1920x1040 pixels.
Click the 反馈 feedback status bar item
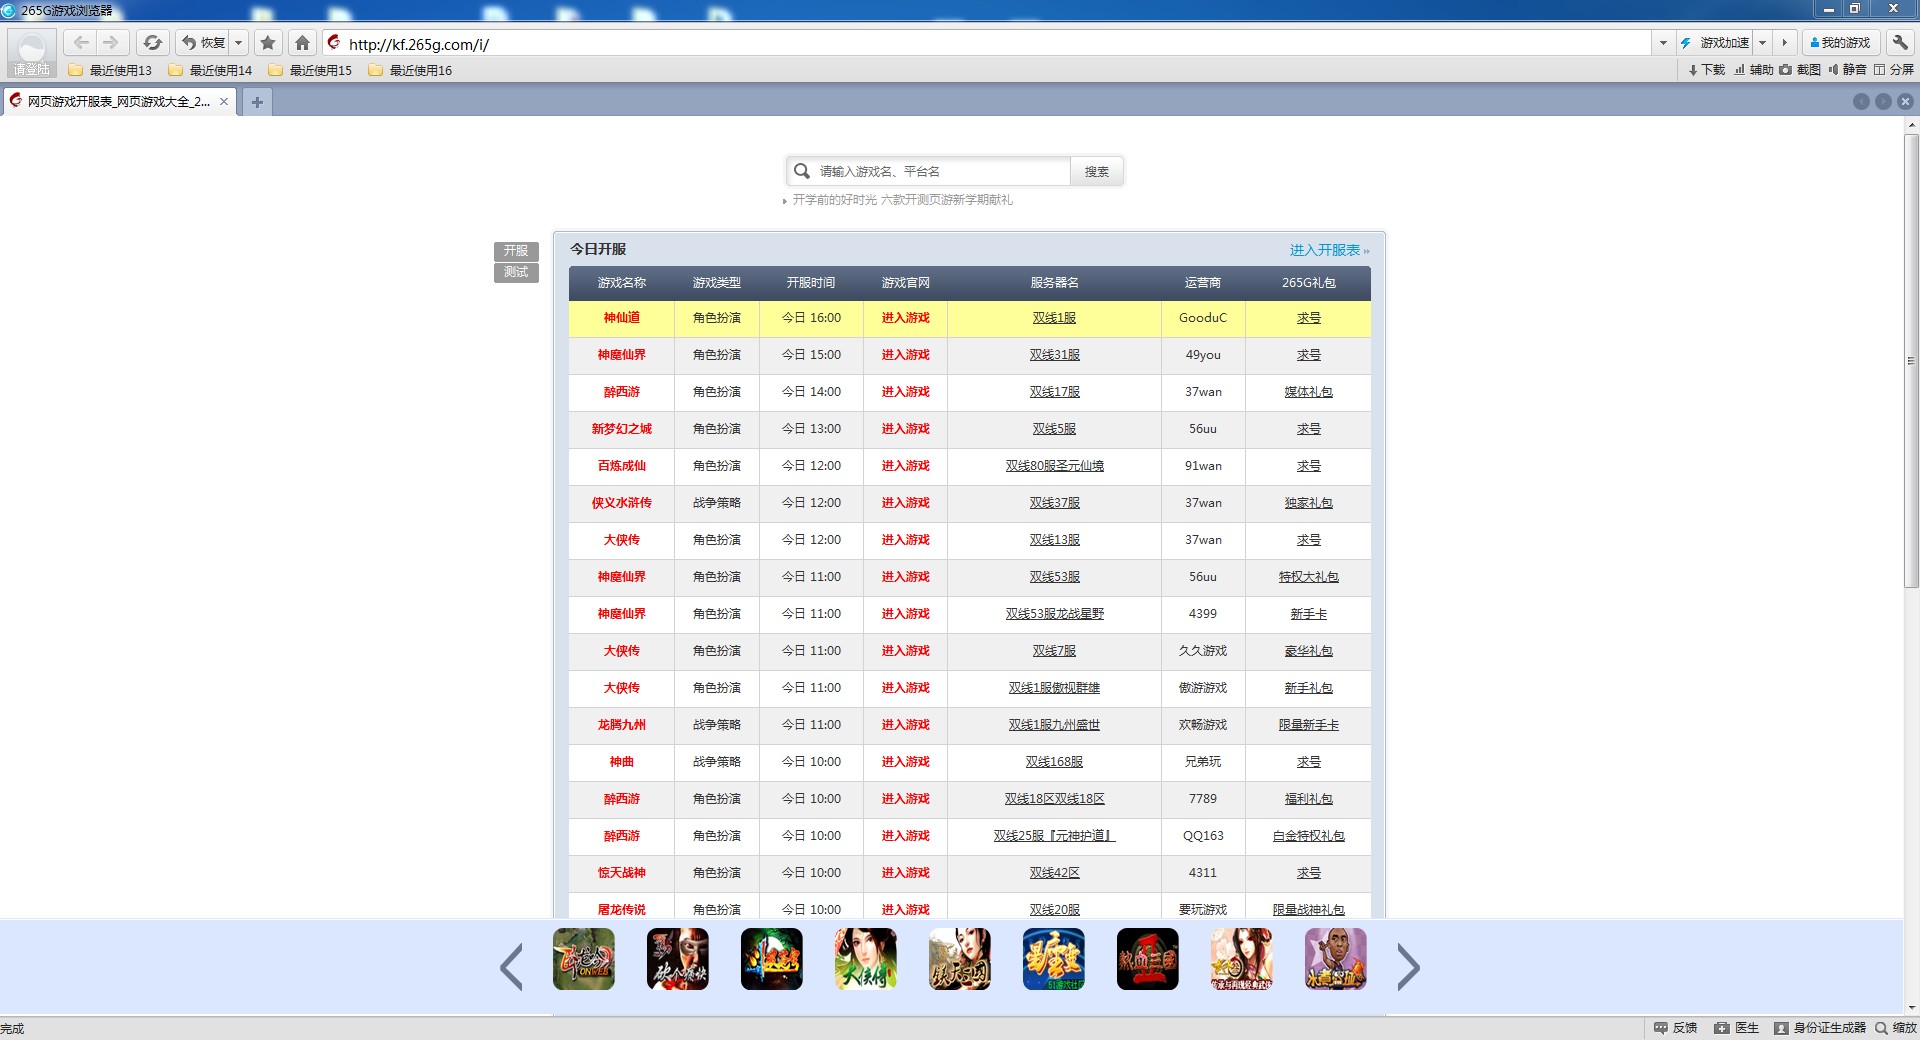coord(1676,1028)
